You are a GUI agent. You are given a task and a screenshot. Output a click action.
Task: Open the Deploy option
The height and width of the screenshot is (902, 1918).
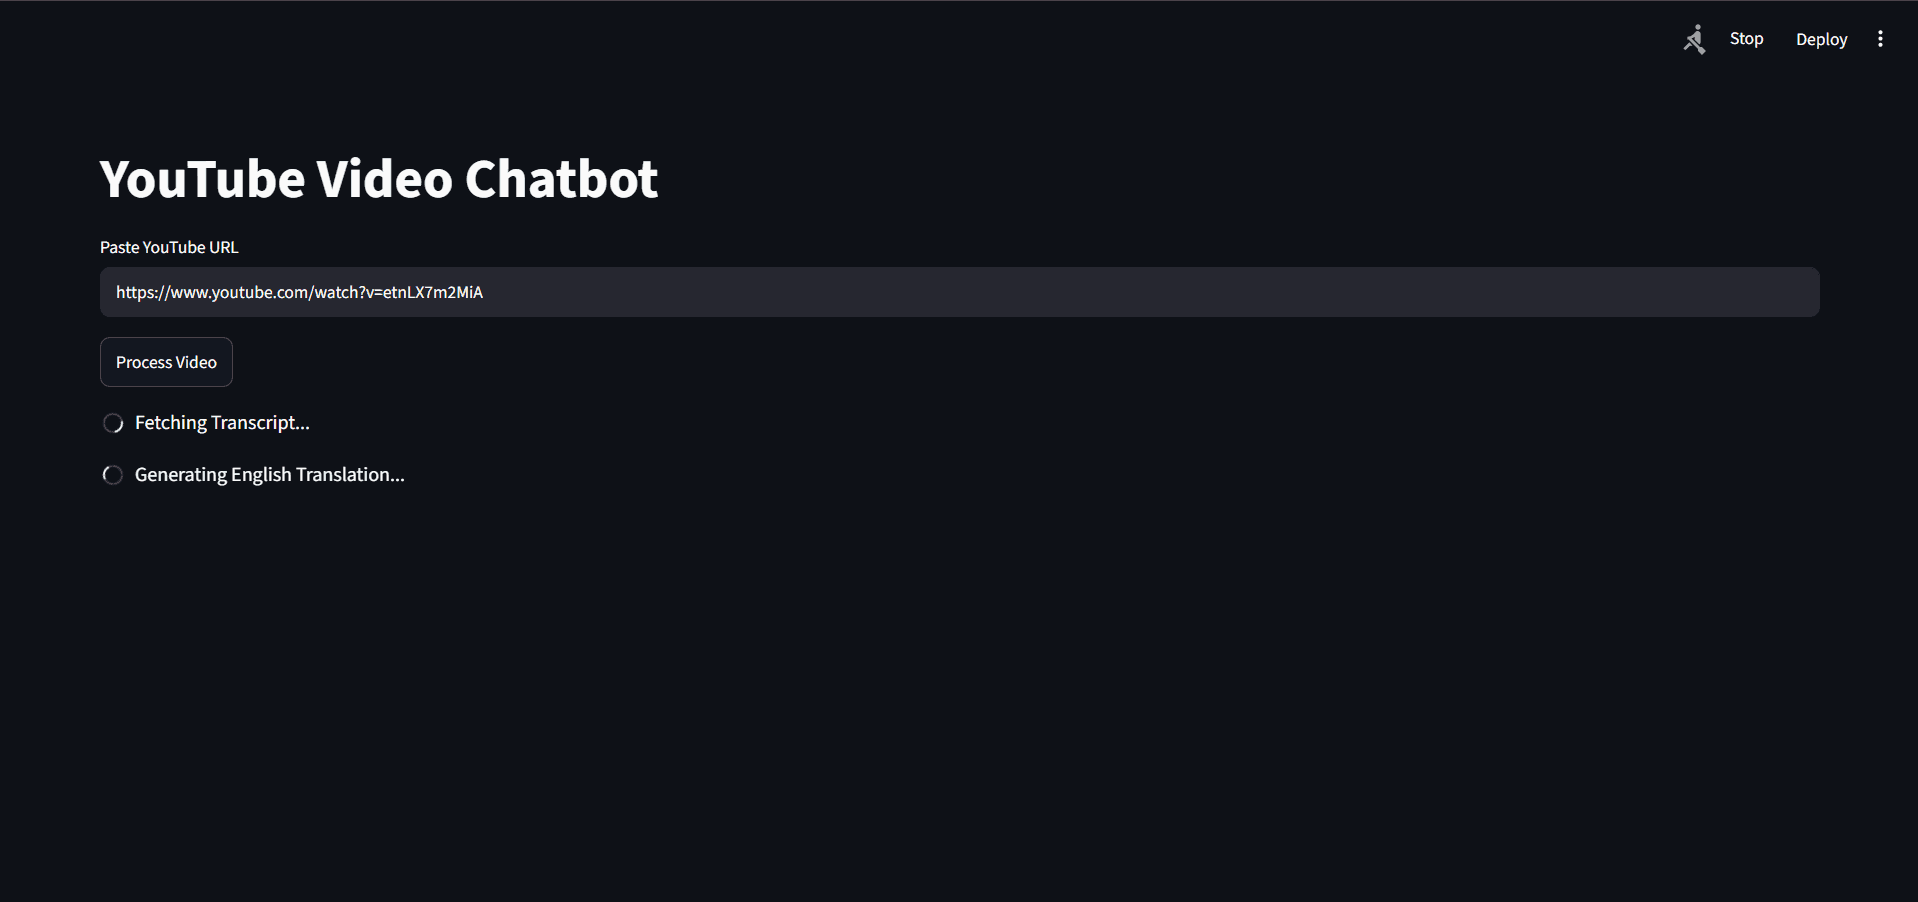(x=1821, y=39)
